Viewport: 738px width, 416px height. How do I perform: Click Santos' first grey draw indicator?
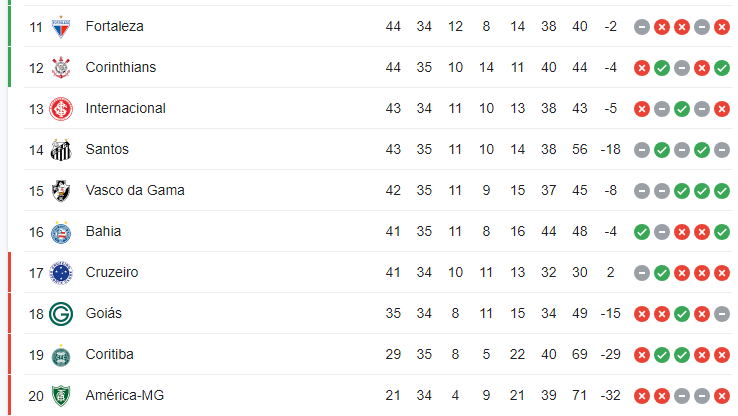642,150
